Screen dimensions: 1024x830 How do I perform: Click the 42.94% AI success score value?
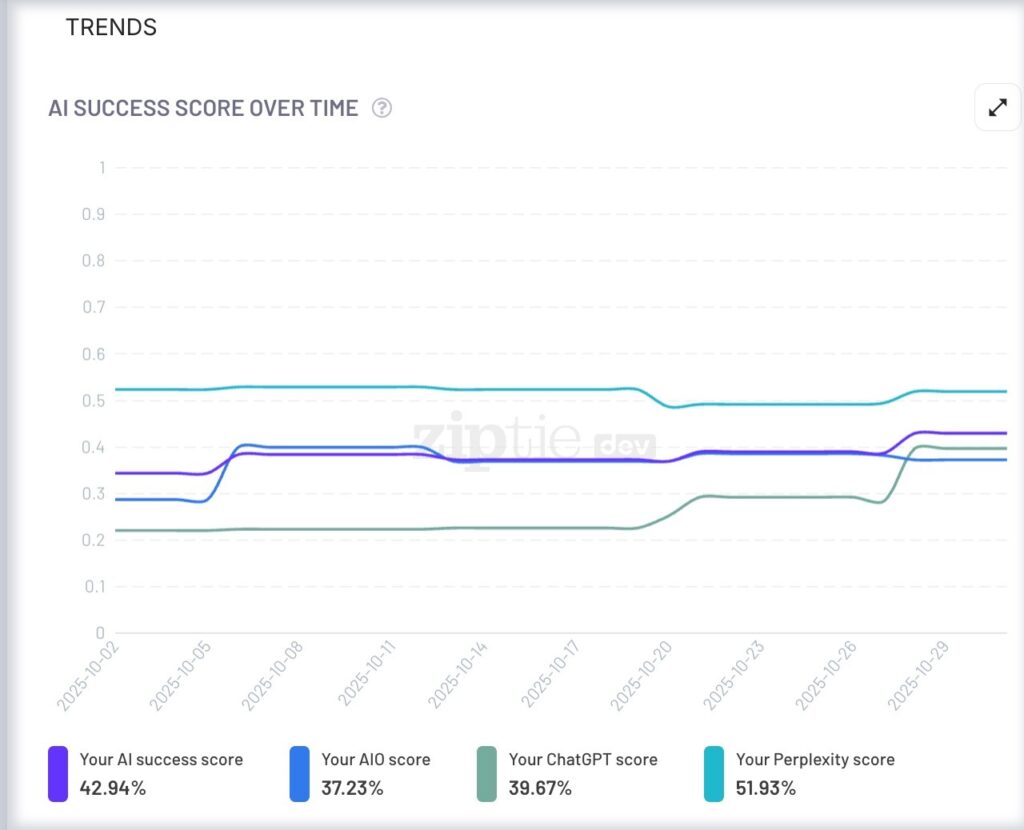113,788
